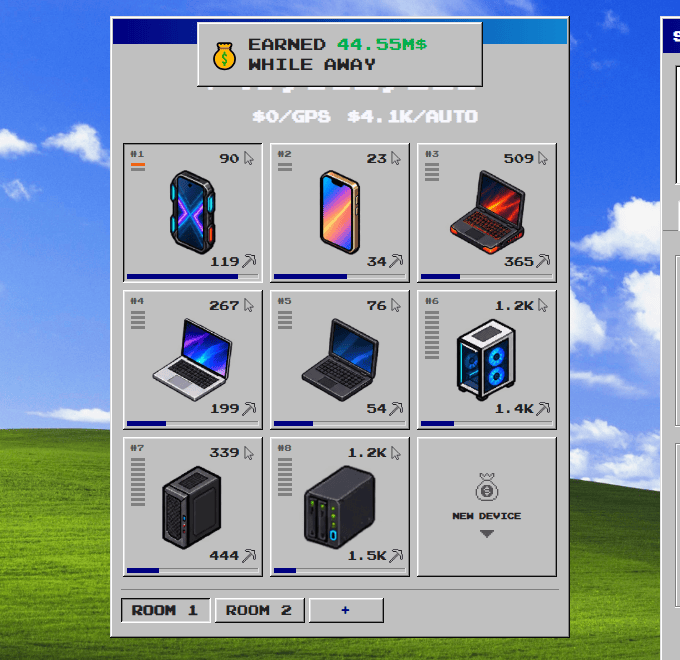Click the cursor icon in slot #8
Screen dimensions: 680x660
click(396, 453)
